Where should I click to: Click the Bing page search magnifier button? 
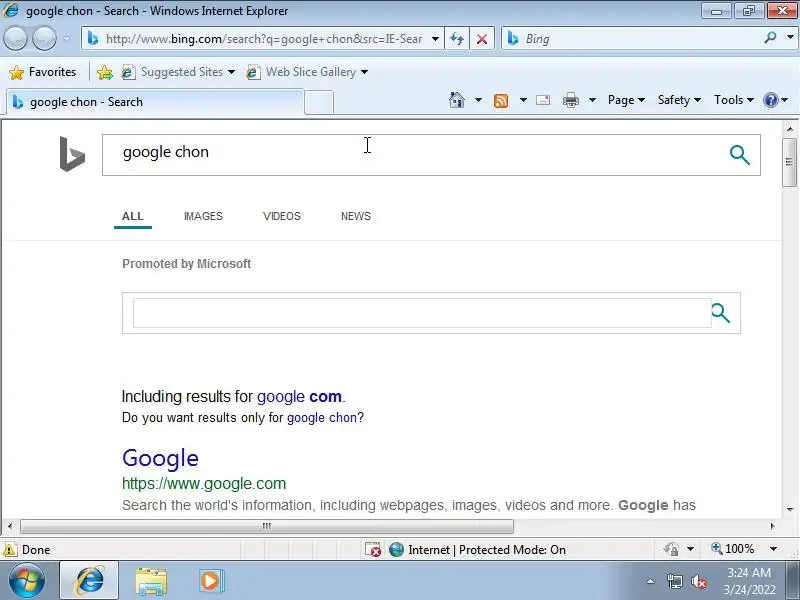click(740, 155)
